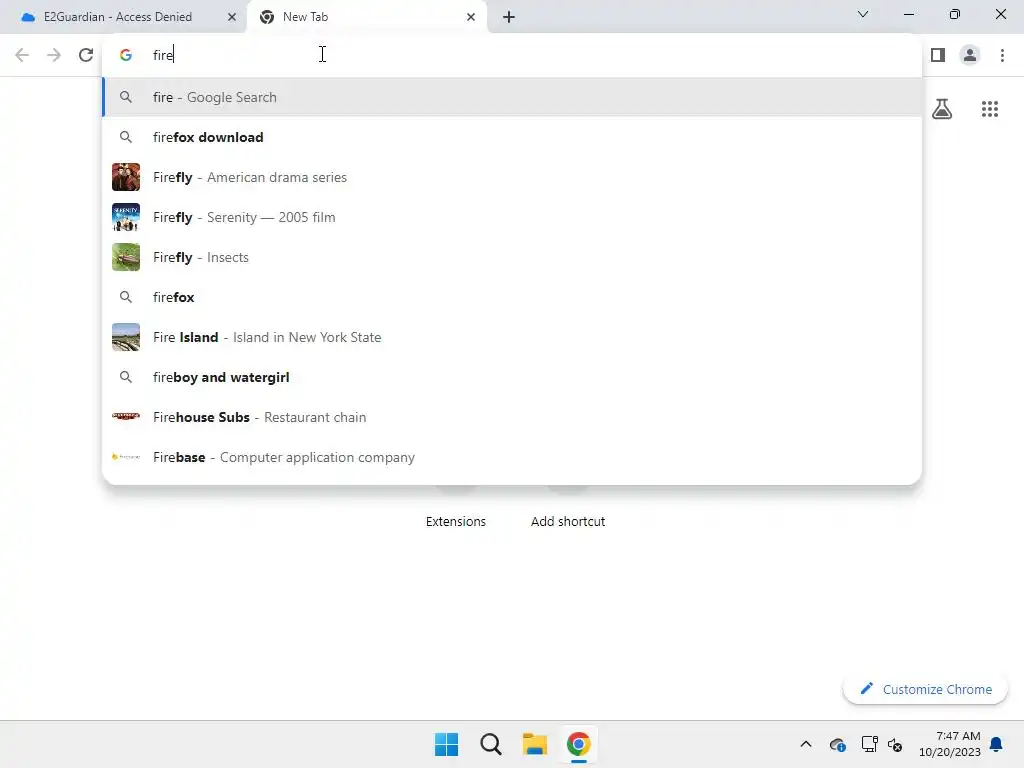Open File Explorer from the taskbar
The height and width of the screenshot is (768, 1024).
tap(535, 744)
